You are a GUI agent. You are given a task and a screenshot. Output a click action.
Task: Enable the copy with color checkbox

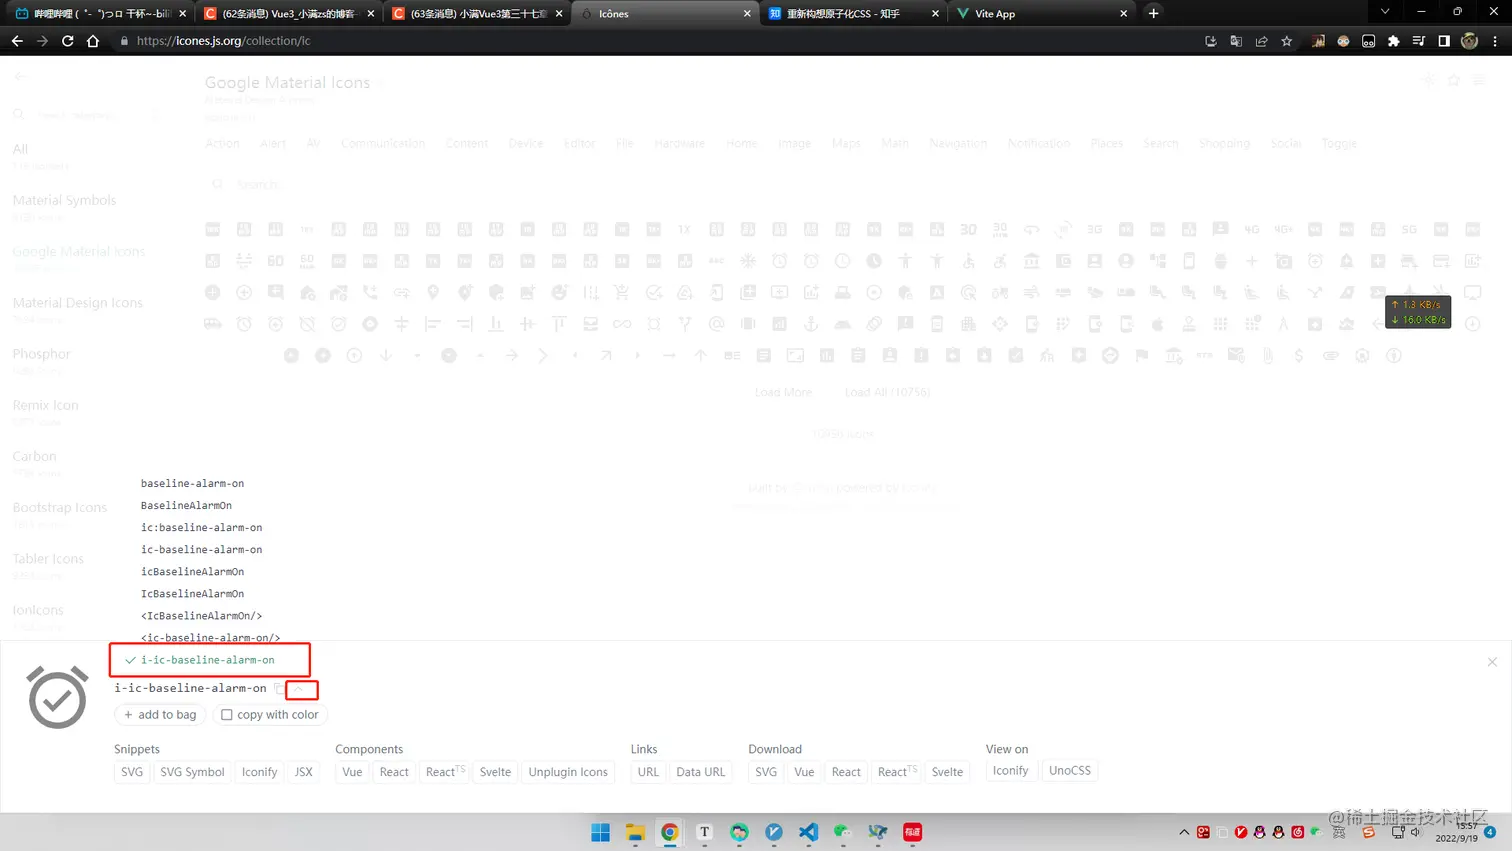click(227, 715)
